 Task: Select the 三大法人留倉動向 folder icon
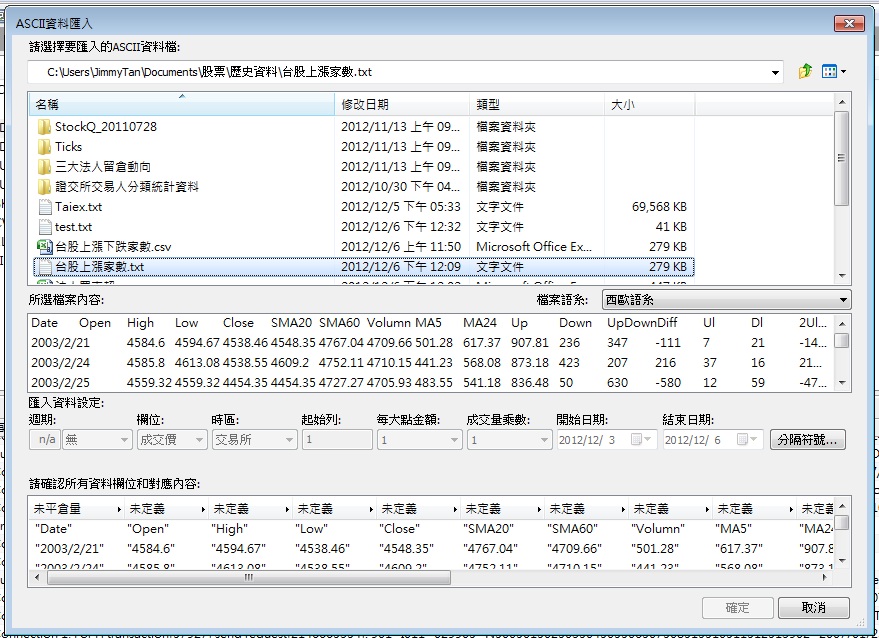pos(44,167)
